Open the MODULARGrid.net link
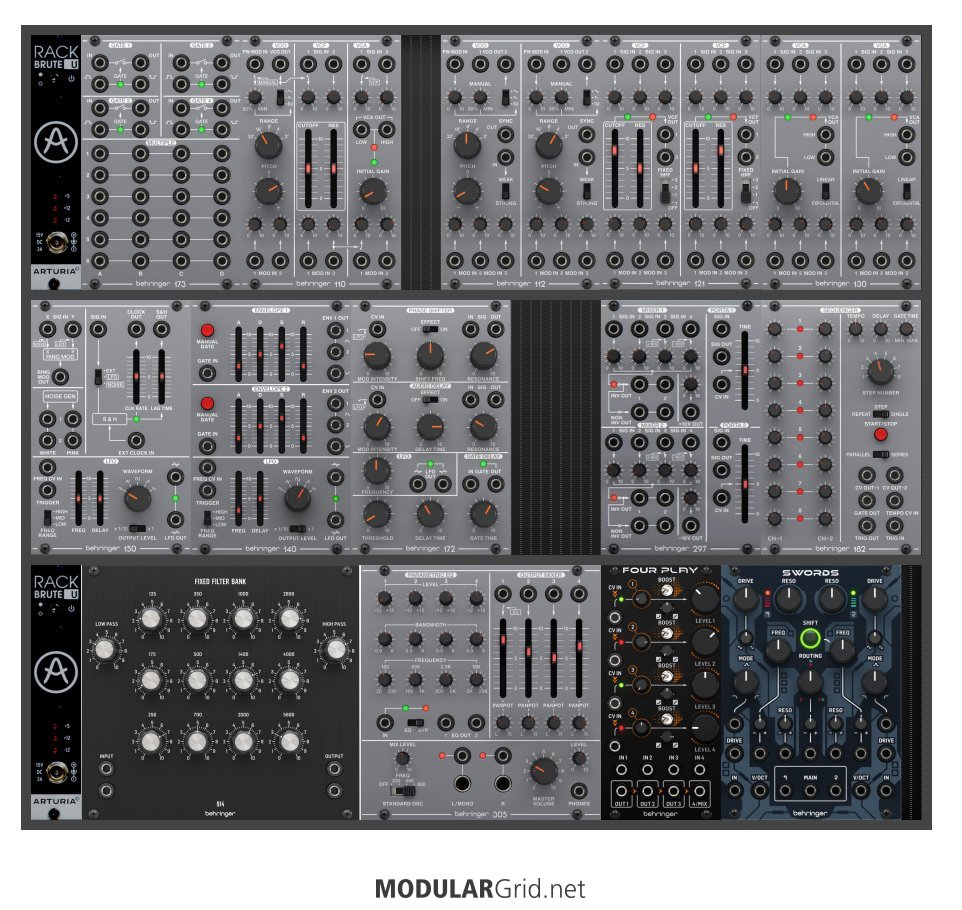Screen dimensions: 962x910 [x=480, y=888]
